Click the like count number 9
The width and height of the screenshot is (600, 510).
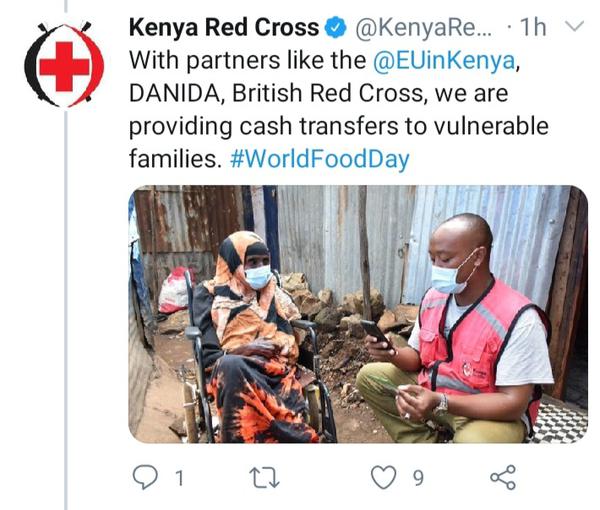pyautogui.click(x=418, y=478)
